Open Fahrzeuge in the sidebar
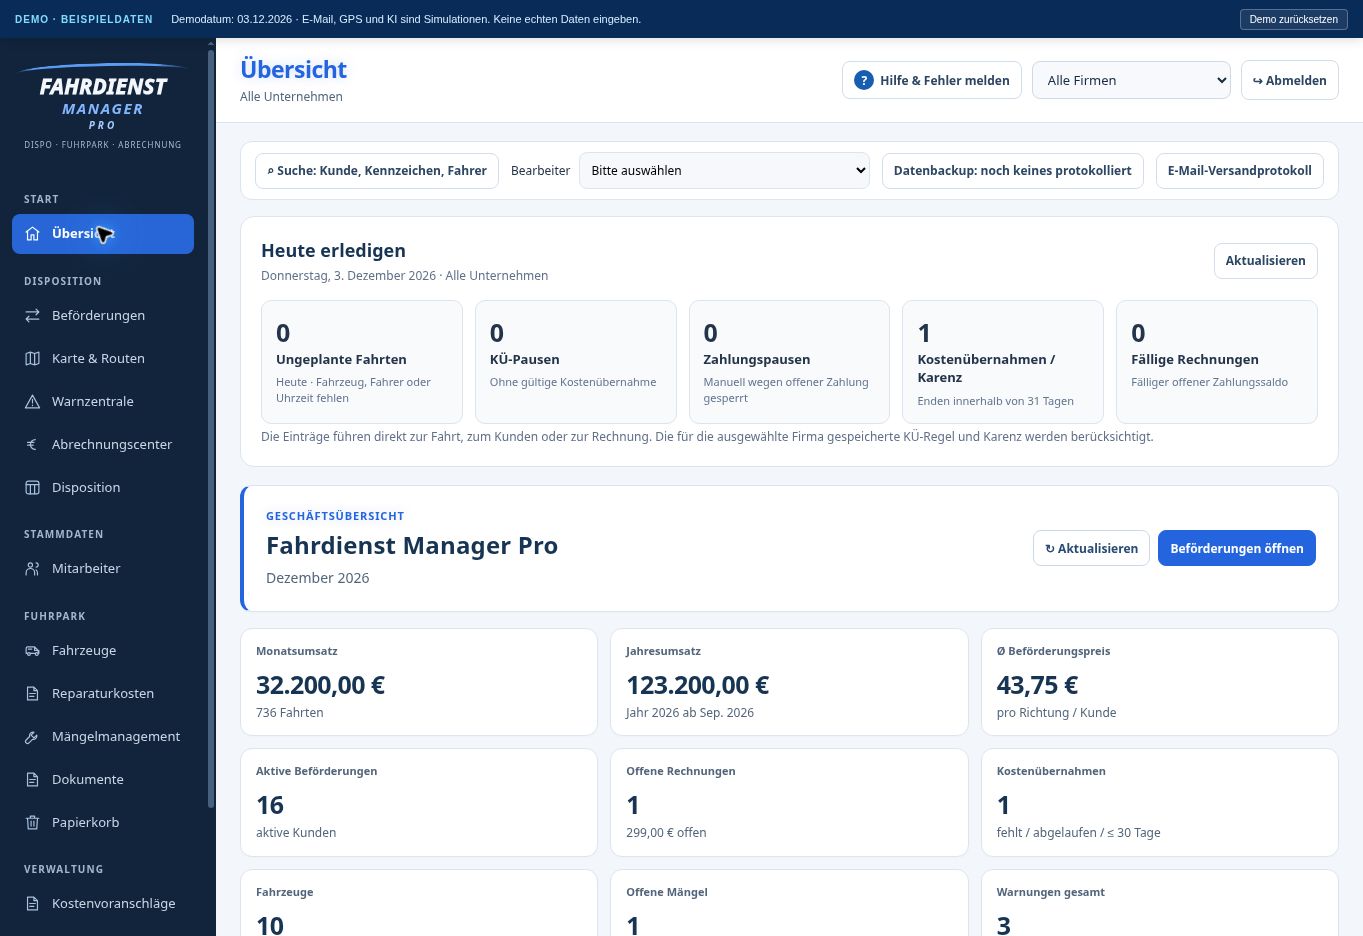 pyautogui.click(x=103, y=651)
